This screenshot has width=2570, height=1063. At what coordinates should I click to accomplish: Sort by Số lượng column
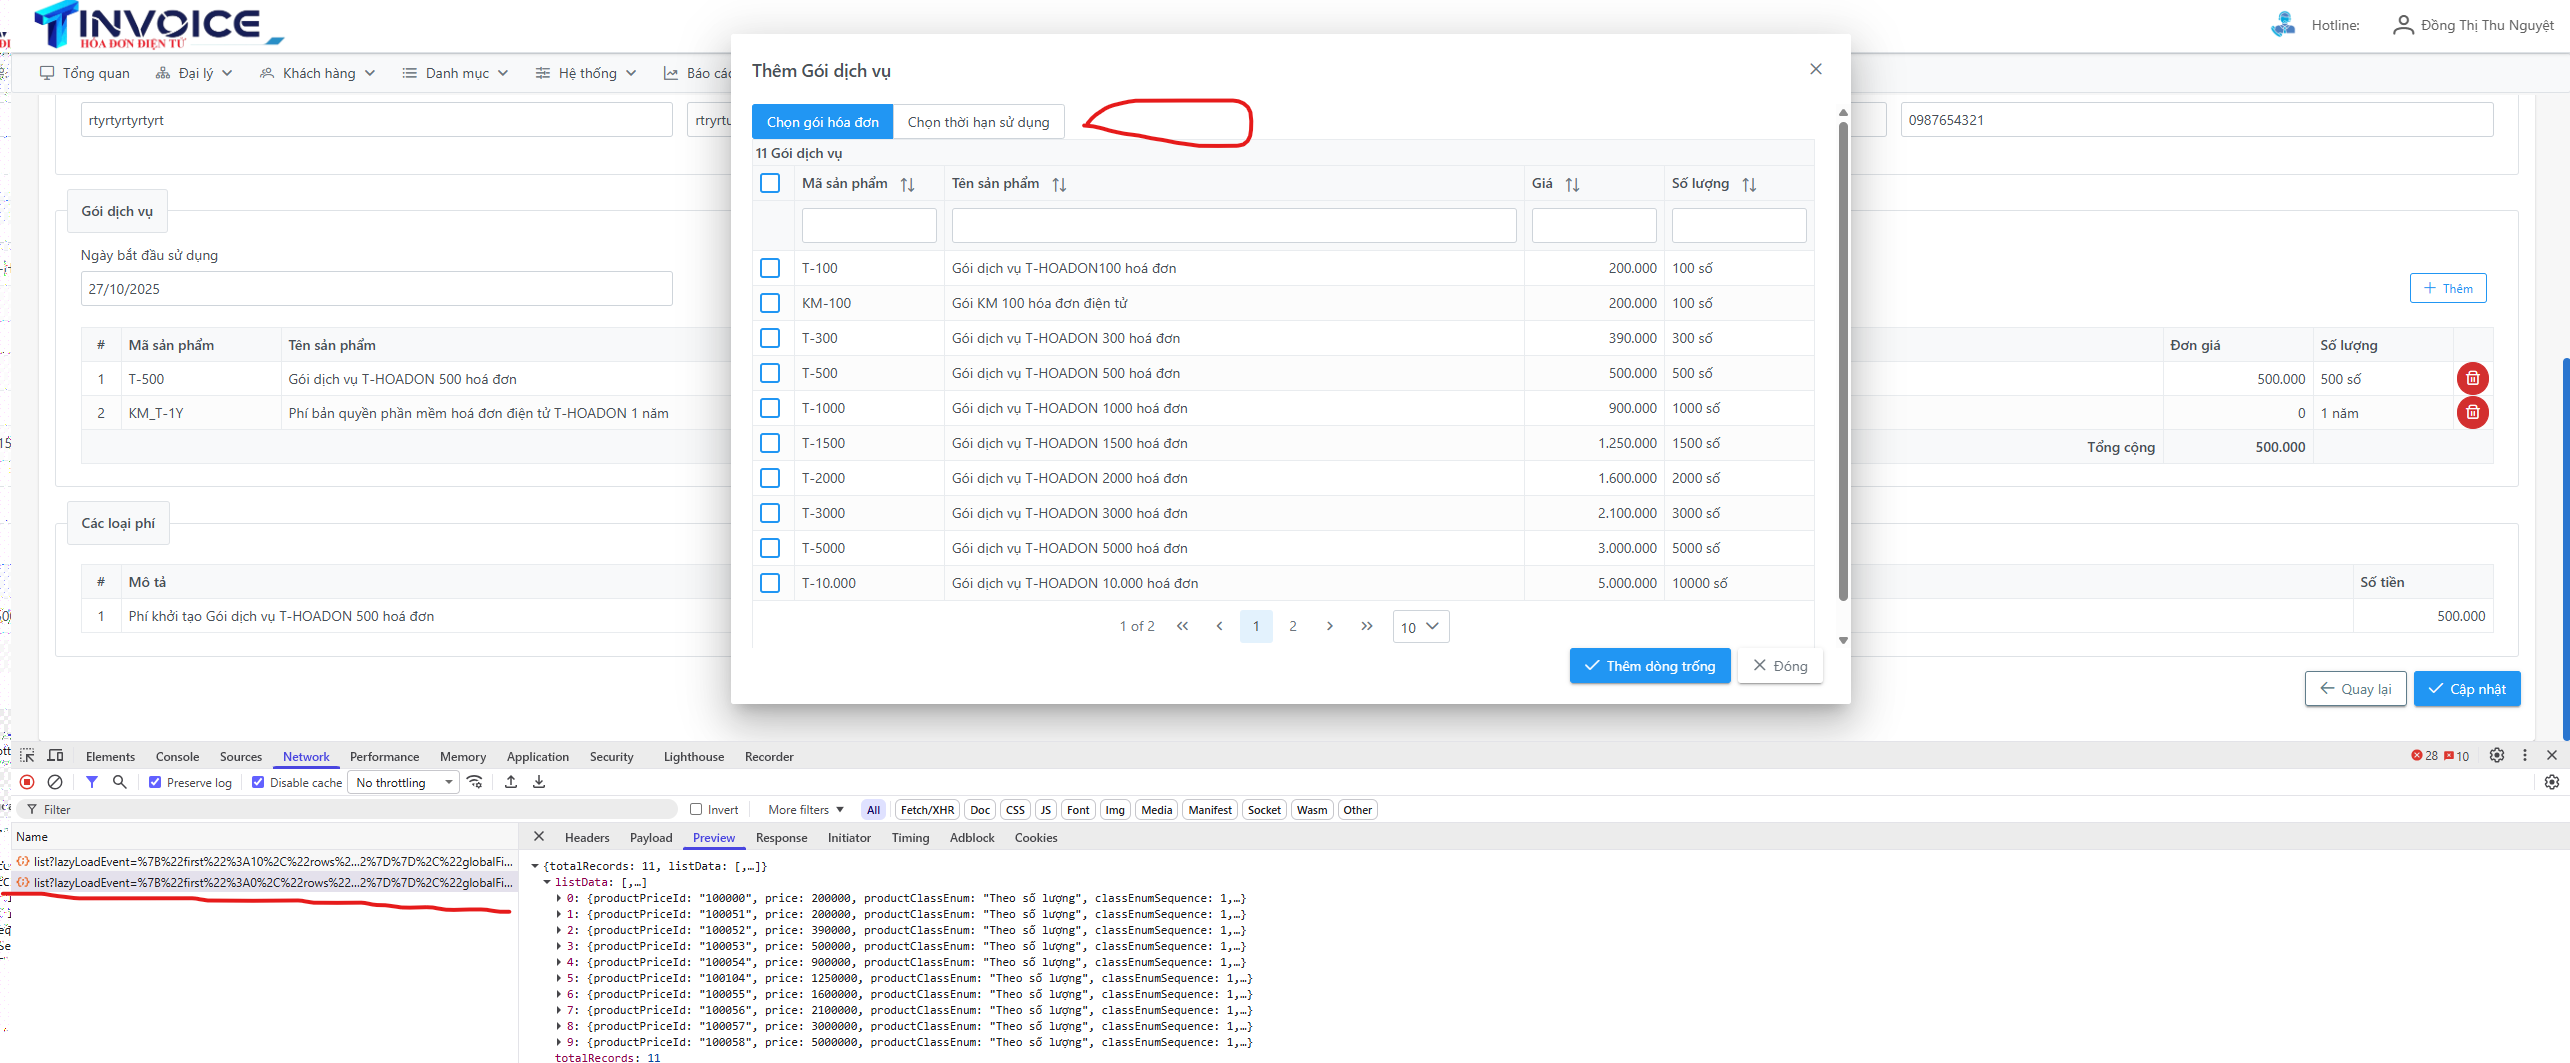pos(1749,184)
